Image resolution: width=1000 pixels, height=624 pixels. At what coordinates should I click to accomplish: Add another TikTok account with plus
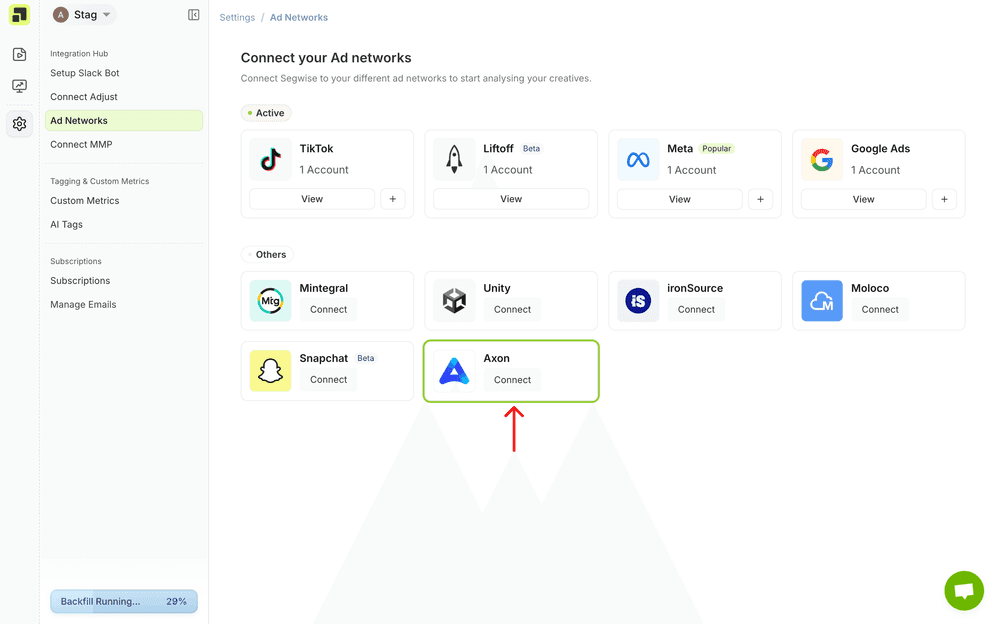coord(393,199)
